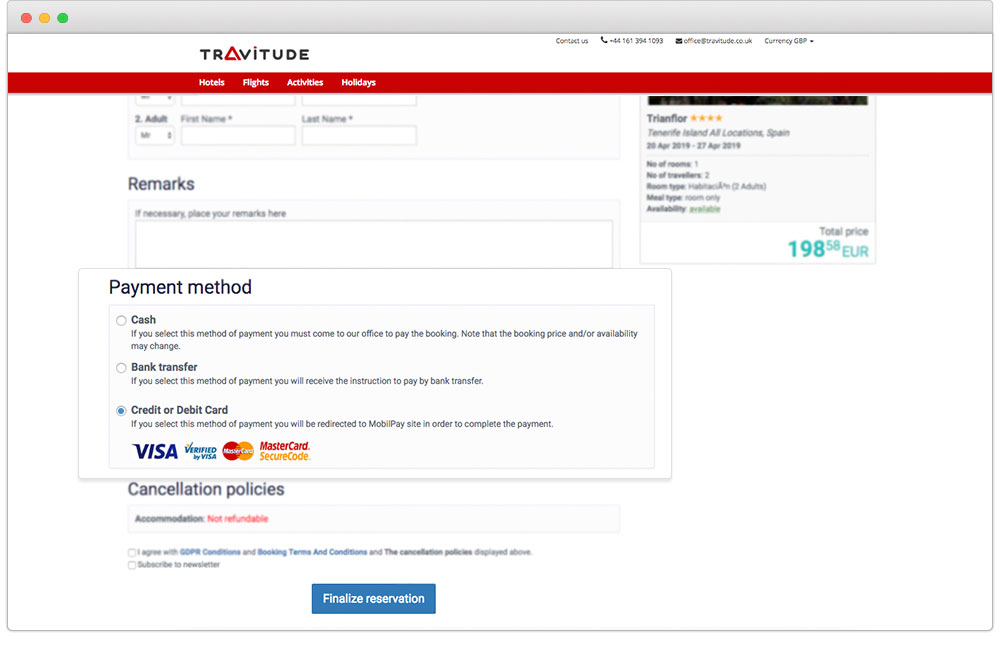
Task: Select Credit or Debit Card option
Action: [x=121, y=411]
